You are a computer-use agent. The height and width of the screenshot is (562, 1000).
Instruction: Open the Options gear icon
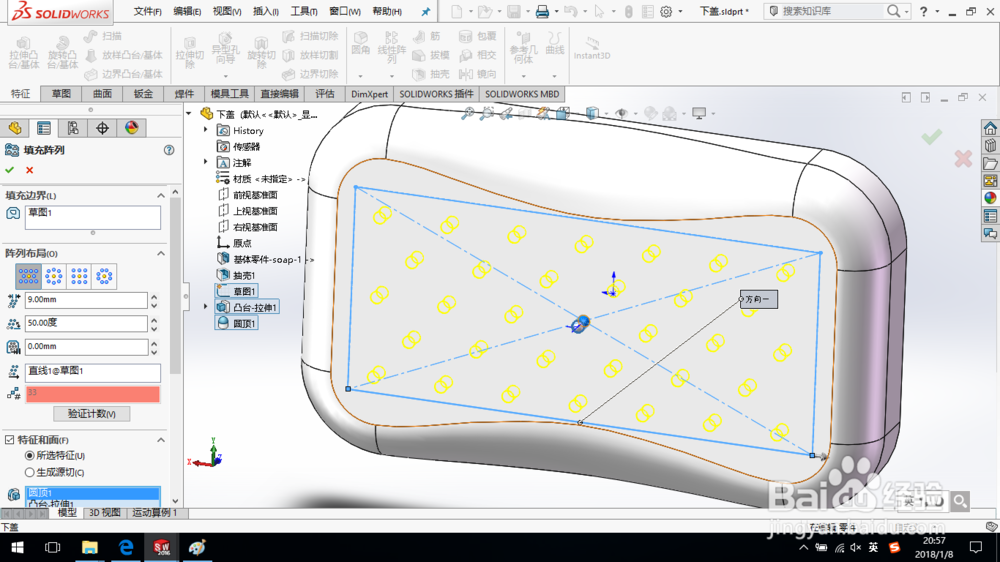pos(666,11)
